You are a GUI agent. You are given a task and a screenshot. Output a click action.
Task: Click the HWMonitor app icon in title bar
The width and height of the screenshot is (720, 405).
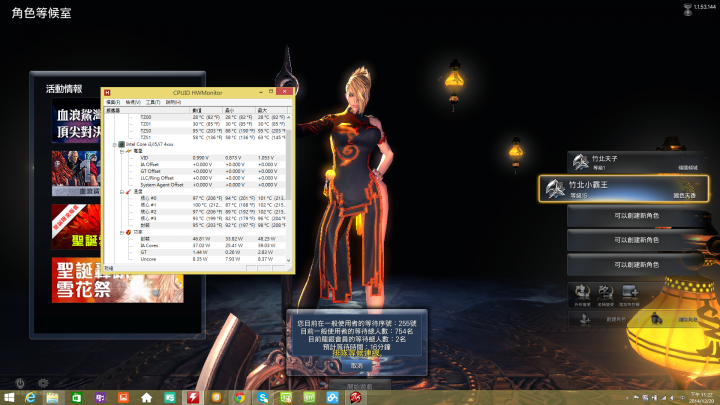click(107, 92)
